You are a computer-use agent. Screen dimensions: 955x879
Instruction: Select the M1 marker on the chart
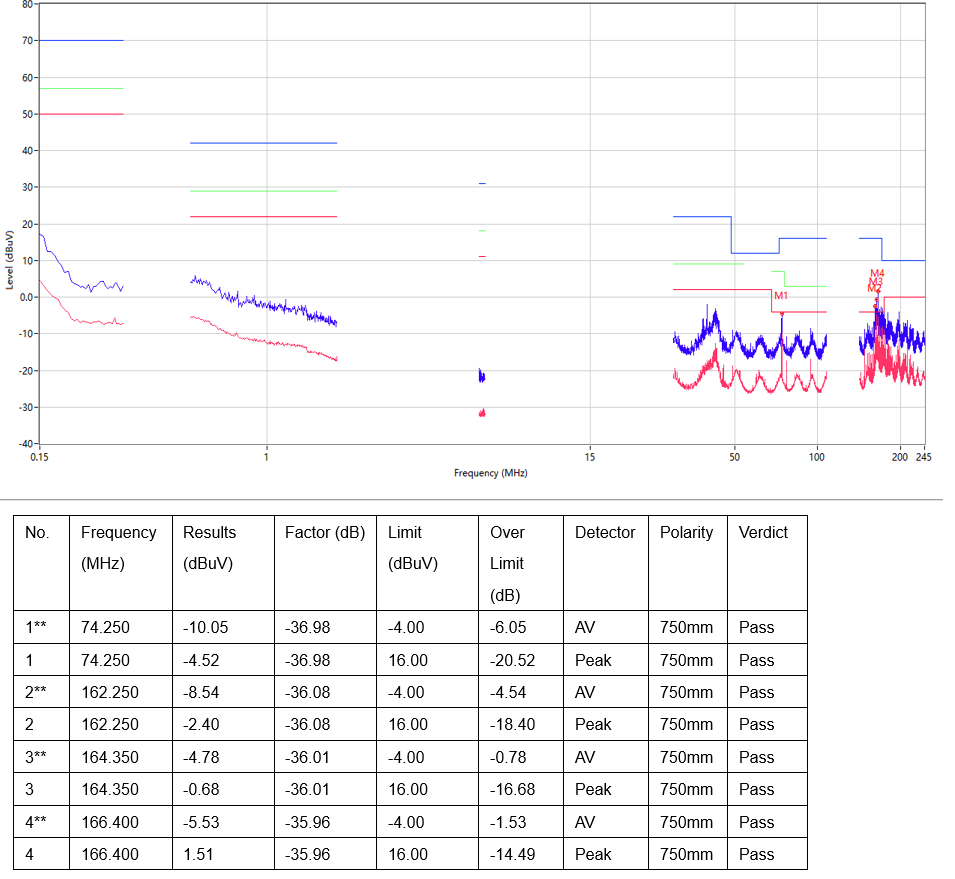click(x=780, y=296)
